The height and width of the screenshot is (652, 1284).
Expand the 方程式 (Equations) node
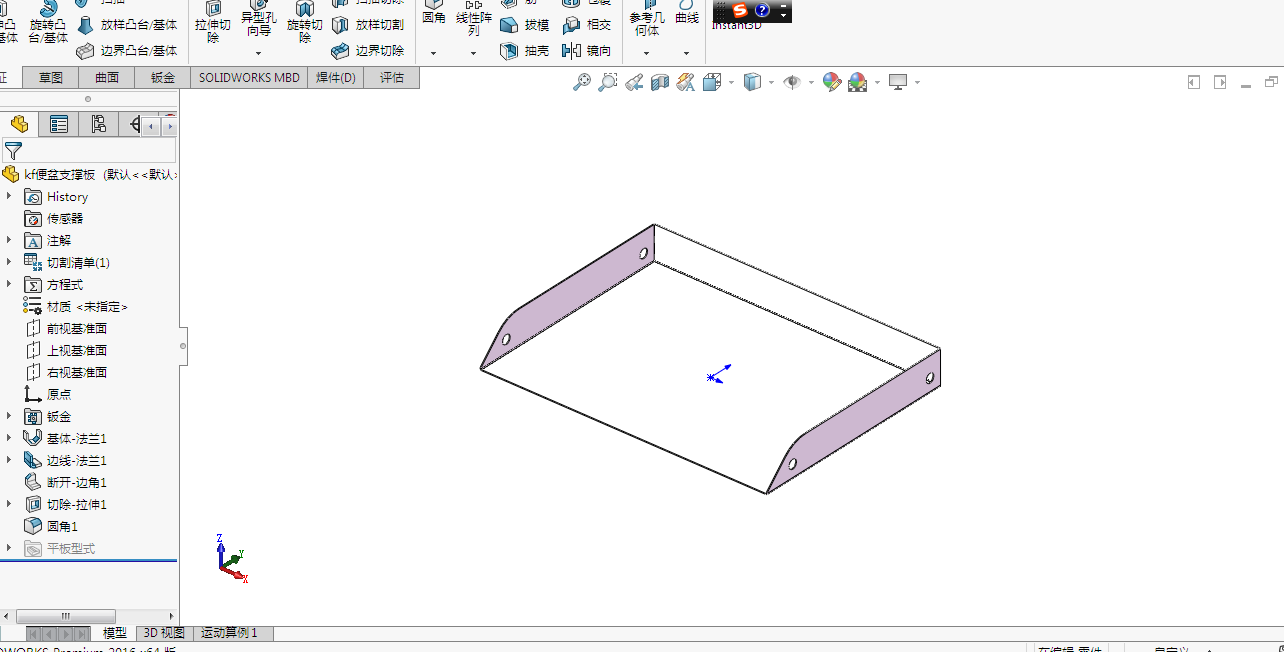[x=8, y=284]
